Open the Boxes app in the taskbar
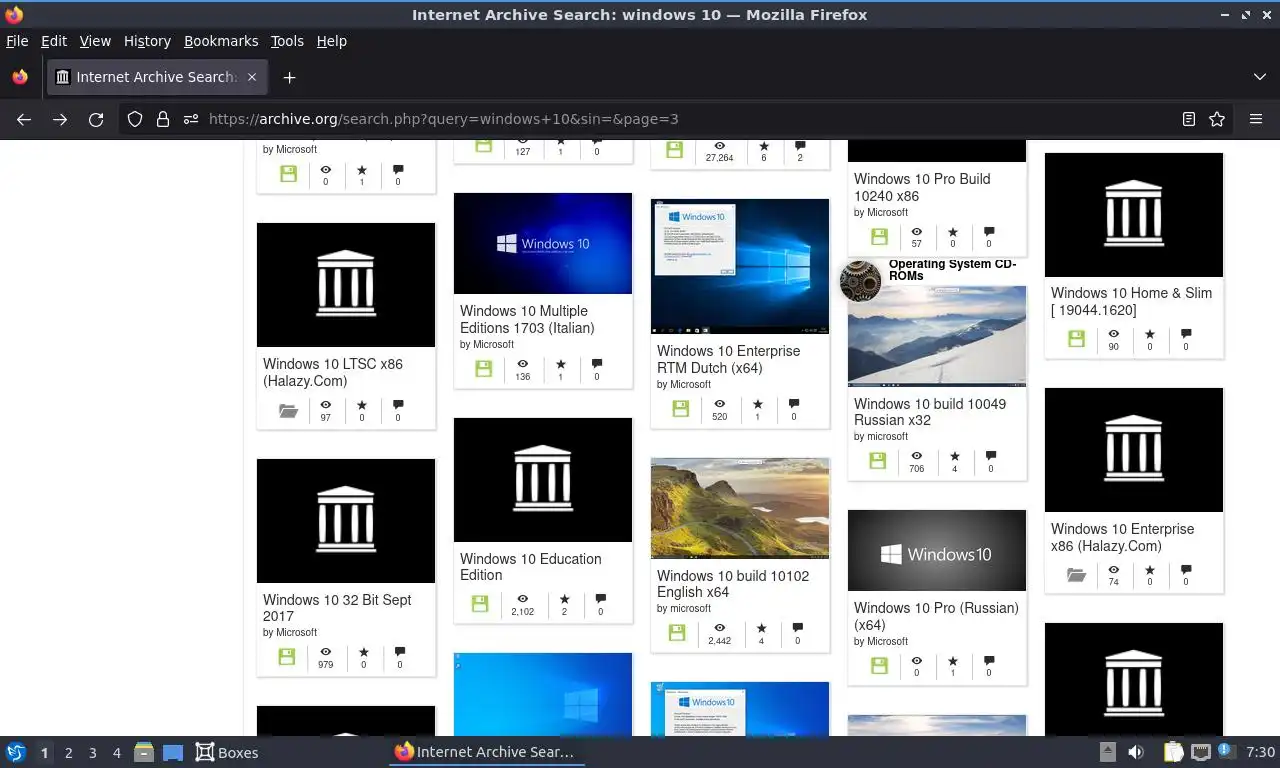Screen dimensions: 1280x768 click(227, 752)
